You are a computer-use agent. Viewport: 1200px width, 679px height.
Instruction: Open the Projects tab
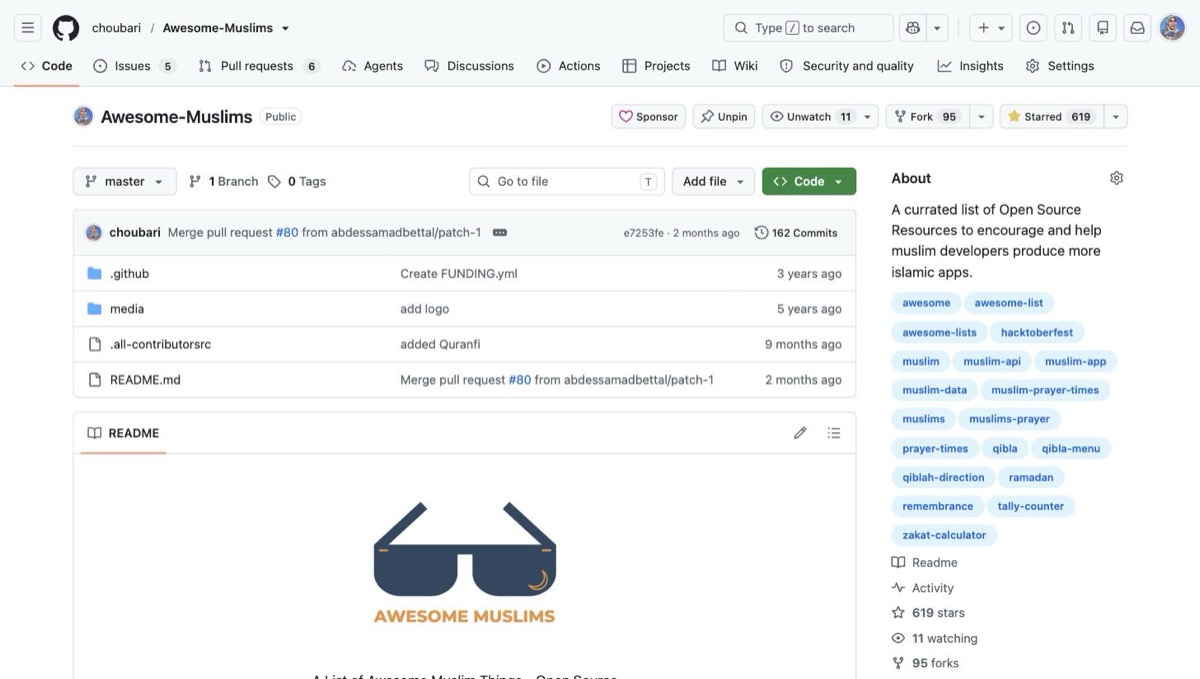656,66
